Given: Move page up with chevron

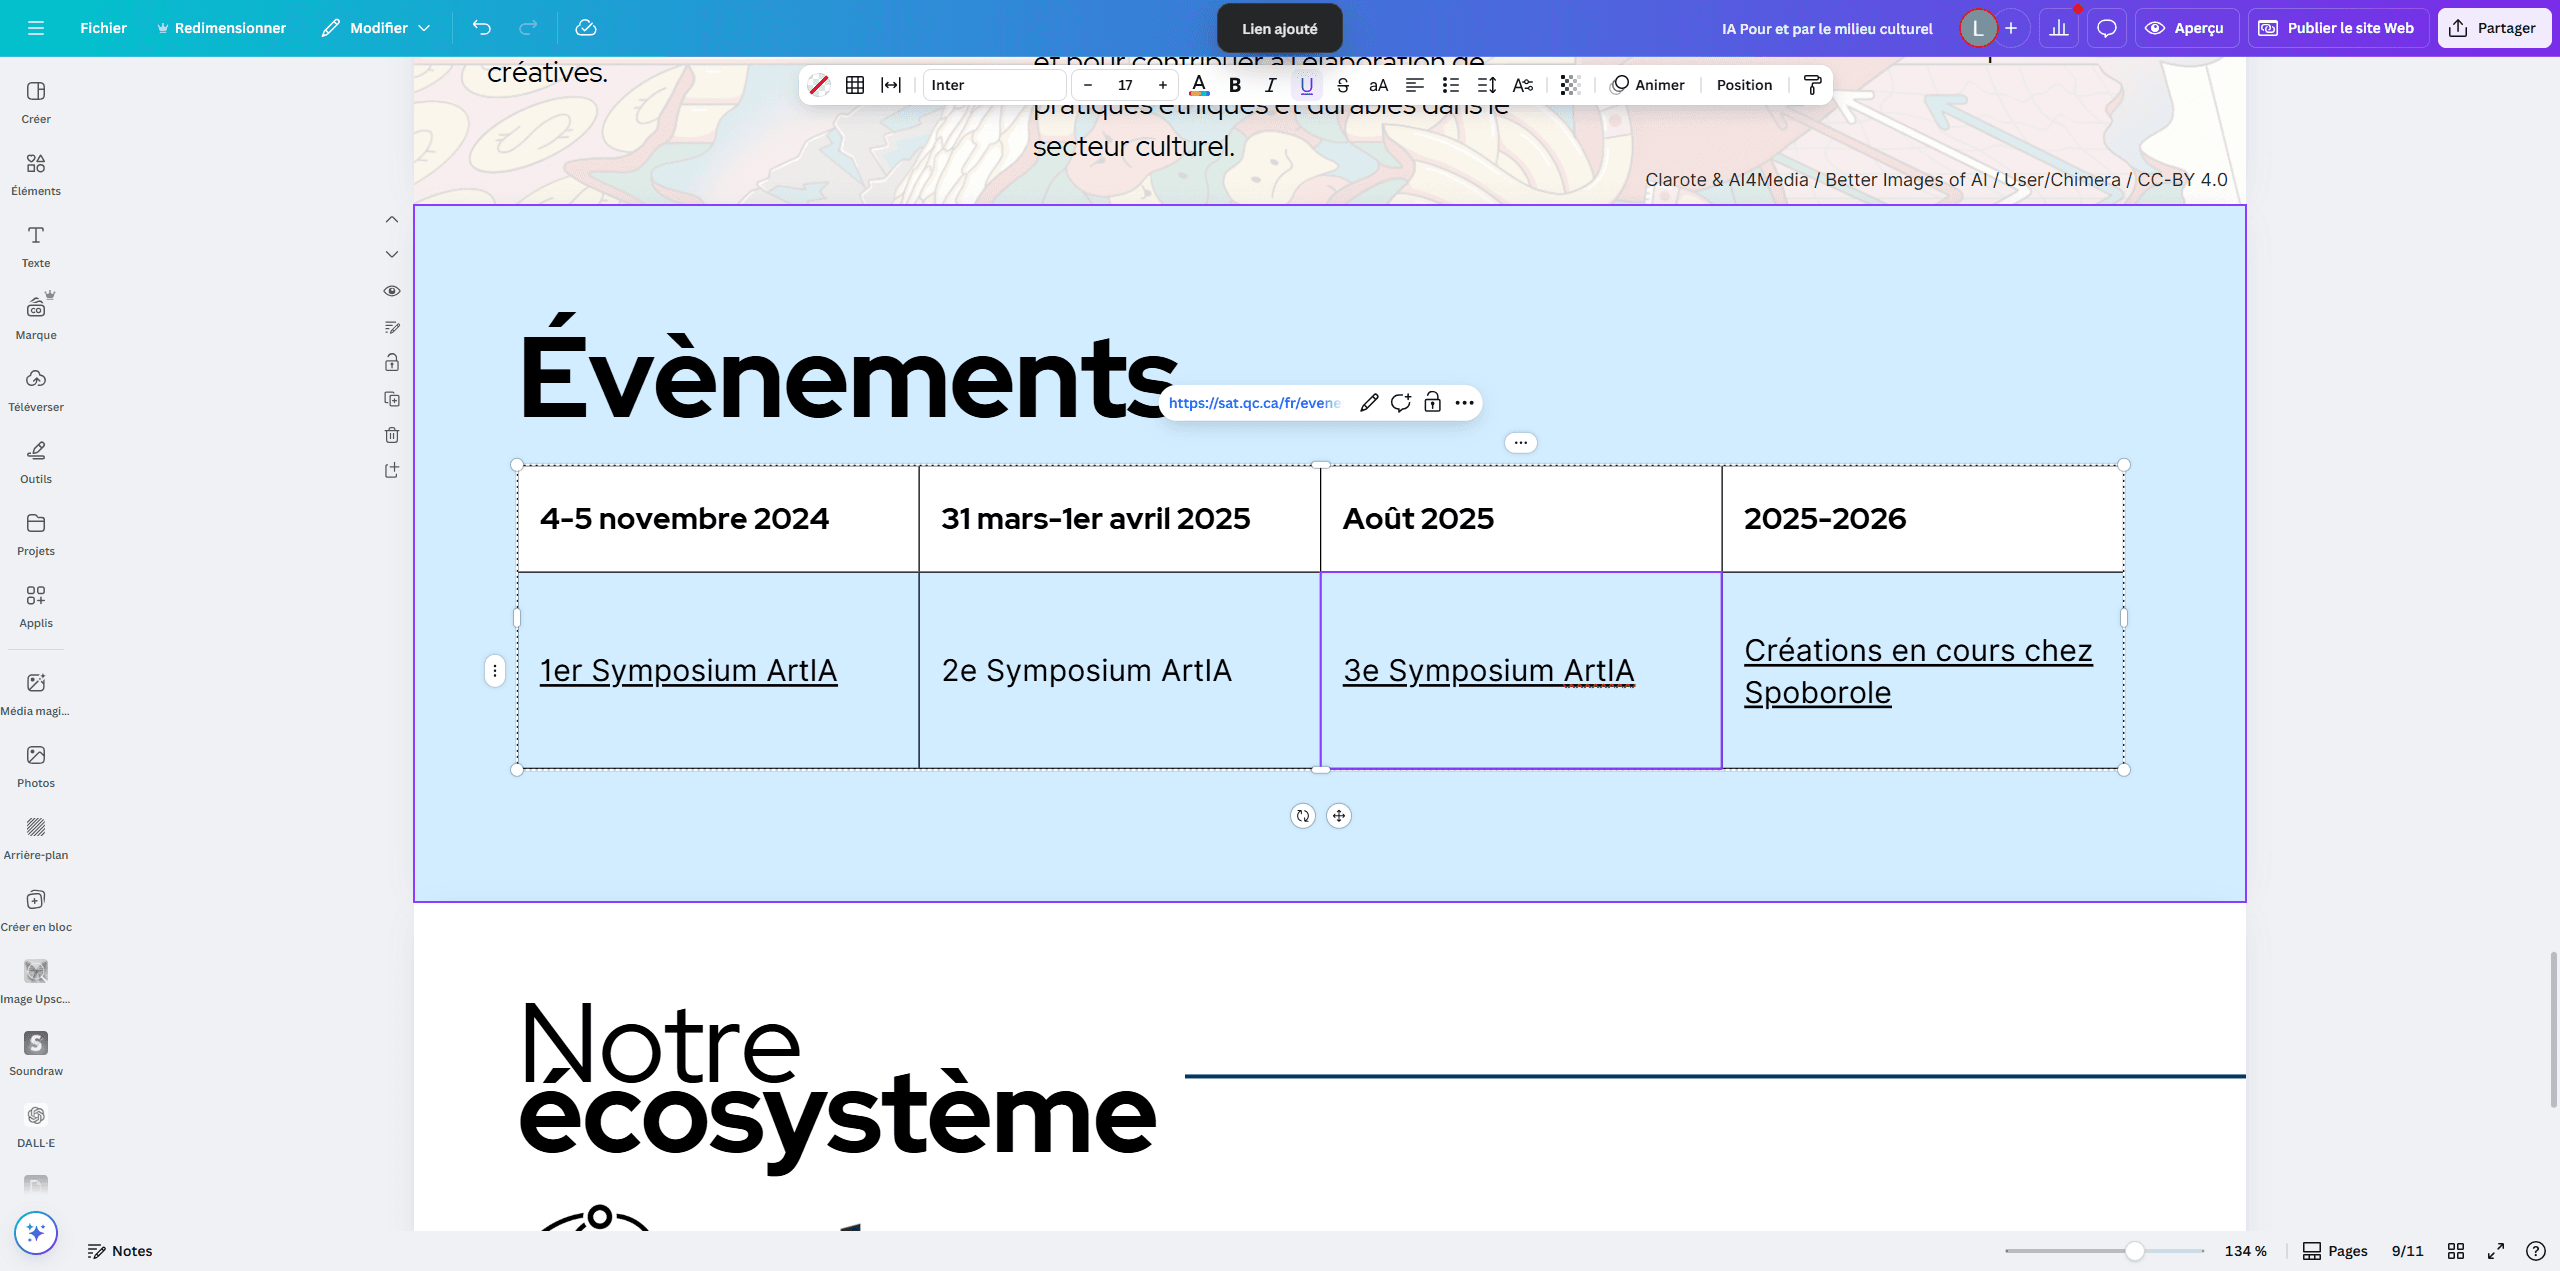Looking at the screenshot, I should tap(392, 219).
